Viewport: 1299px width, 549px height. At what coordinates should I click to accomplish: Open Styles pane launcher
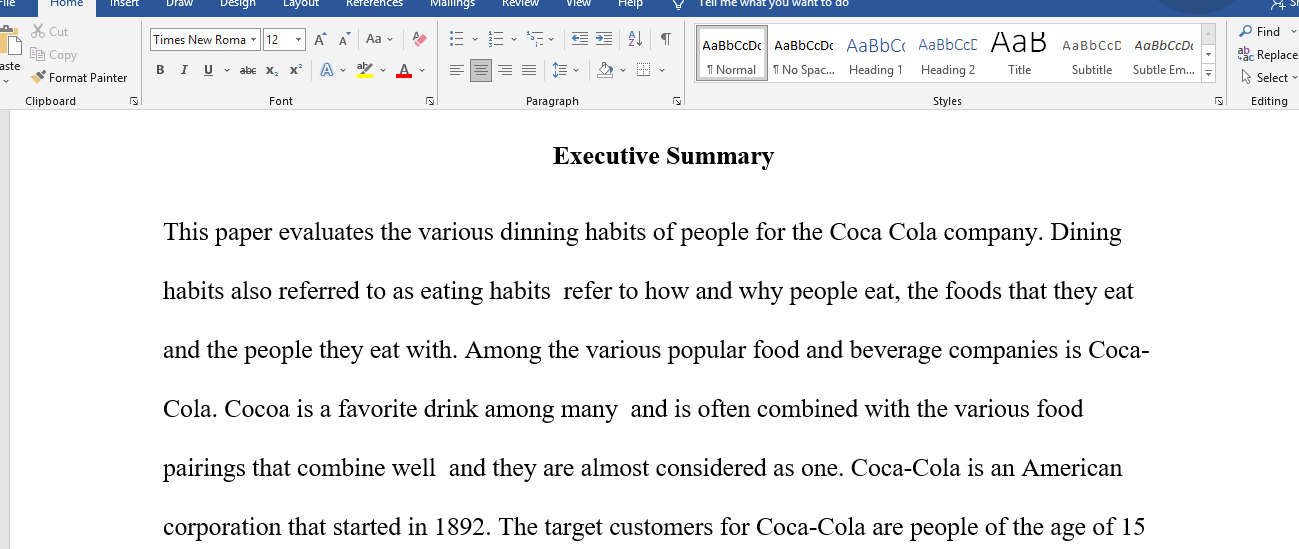[x=1219, y=101]
